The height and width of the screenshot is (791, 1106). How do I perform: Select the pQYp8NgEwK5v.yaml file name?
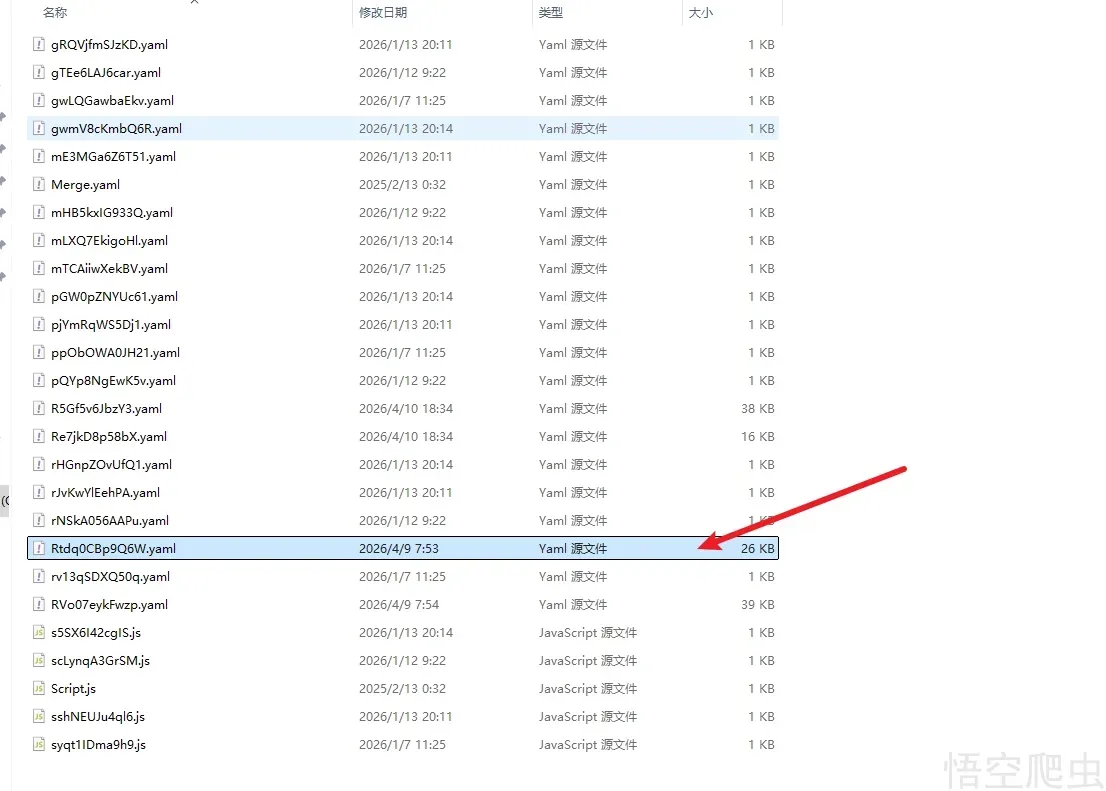tap(113, 380)
